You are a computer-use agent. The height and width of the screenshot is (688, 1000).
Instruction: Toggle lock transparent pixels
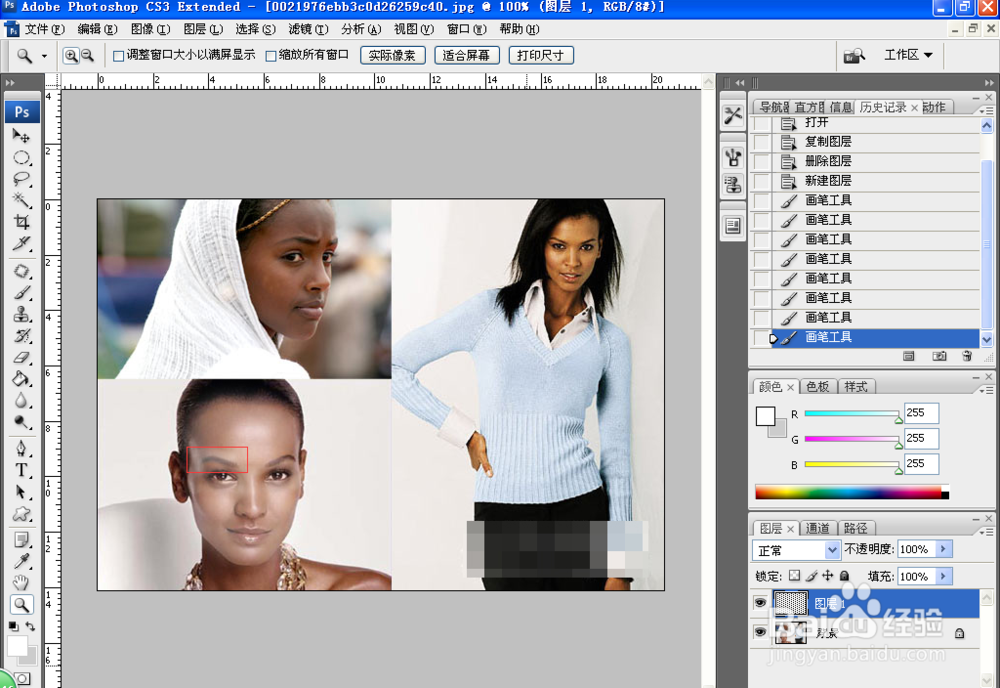[x=794, y=576]
